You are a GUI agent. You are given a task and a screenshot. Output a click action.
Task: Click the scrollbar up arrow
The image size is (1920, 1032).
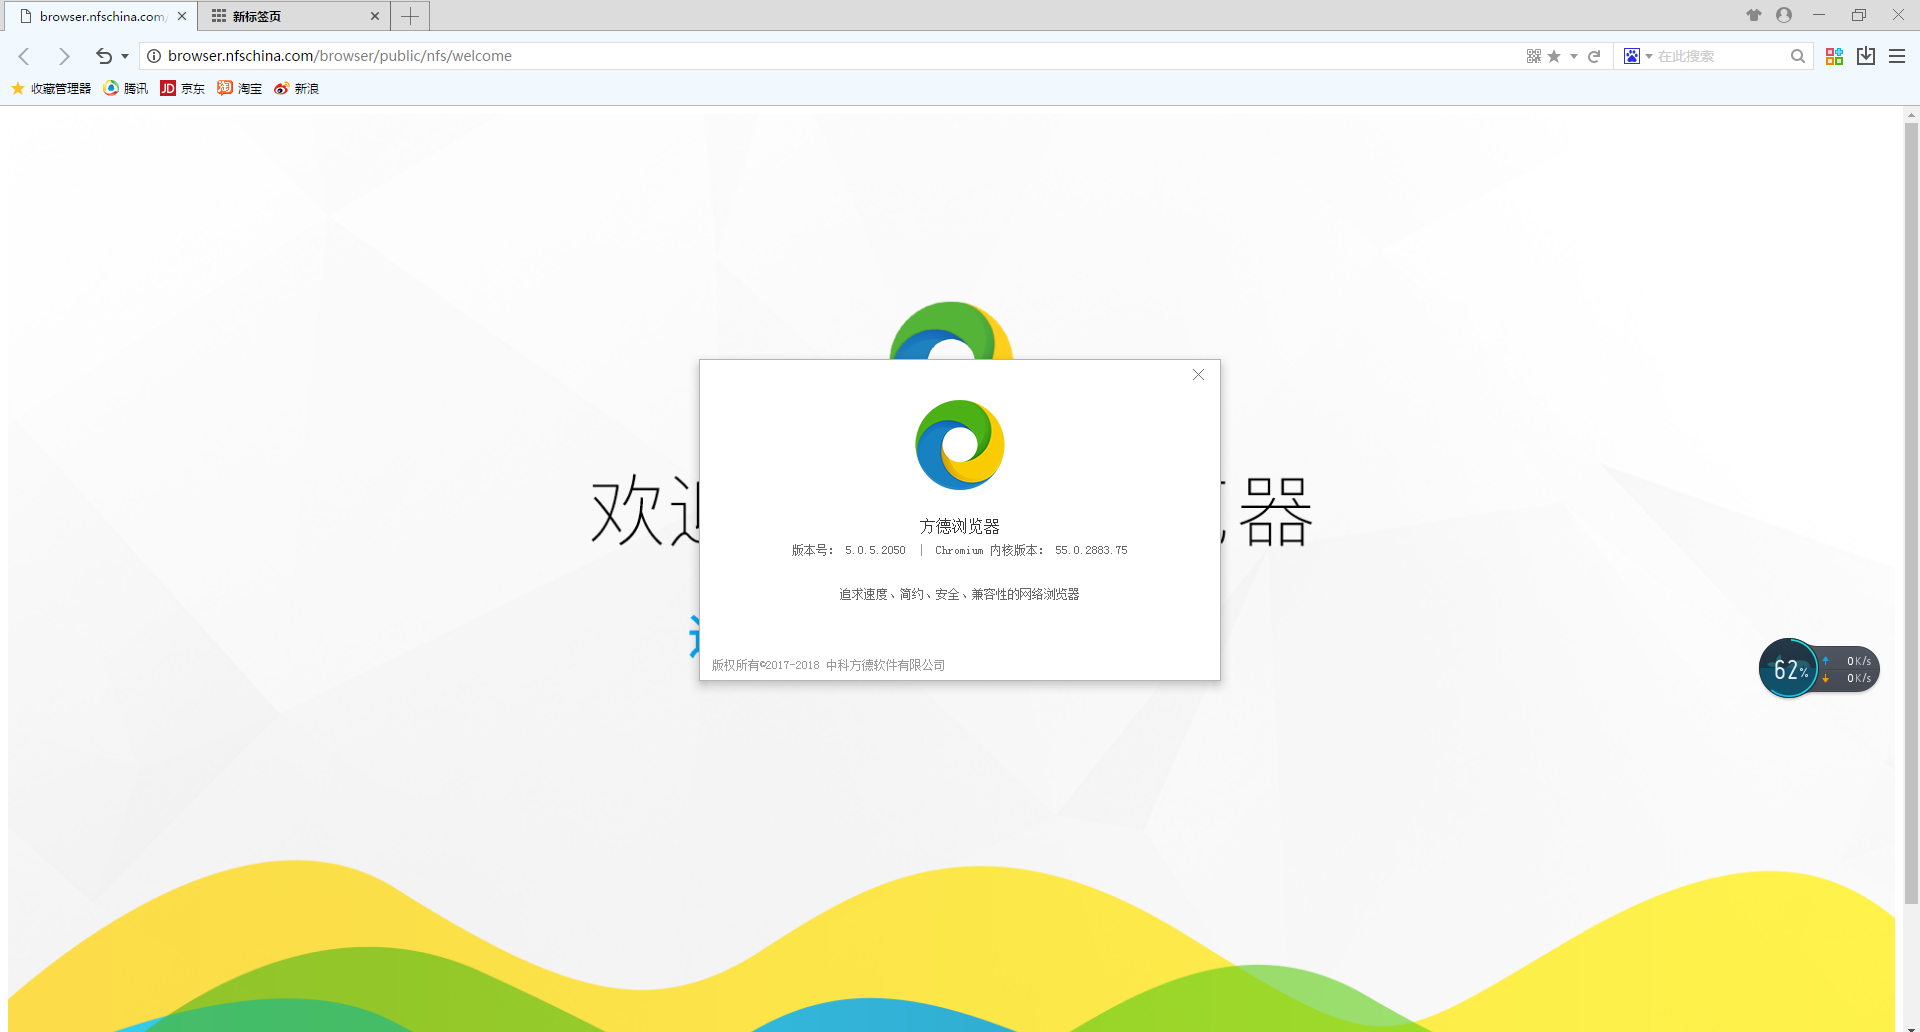tap(1911, 115)
